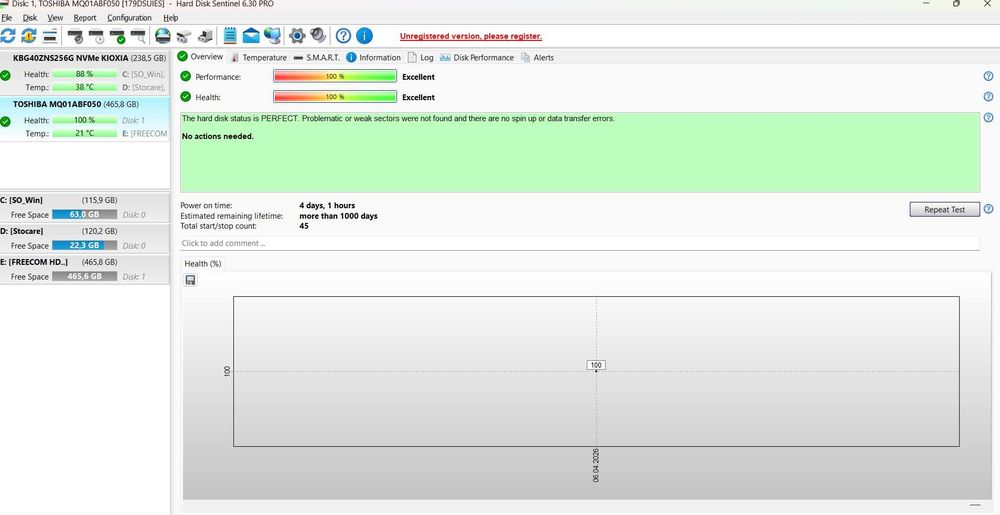The width and height of the screenshot is (1000, 515).
Task: Open the File menu
Action: [x=7, y=18]
